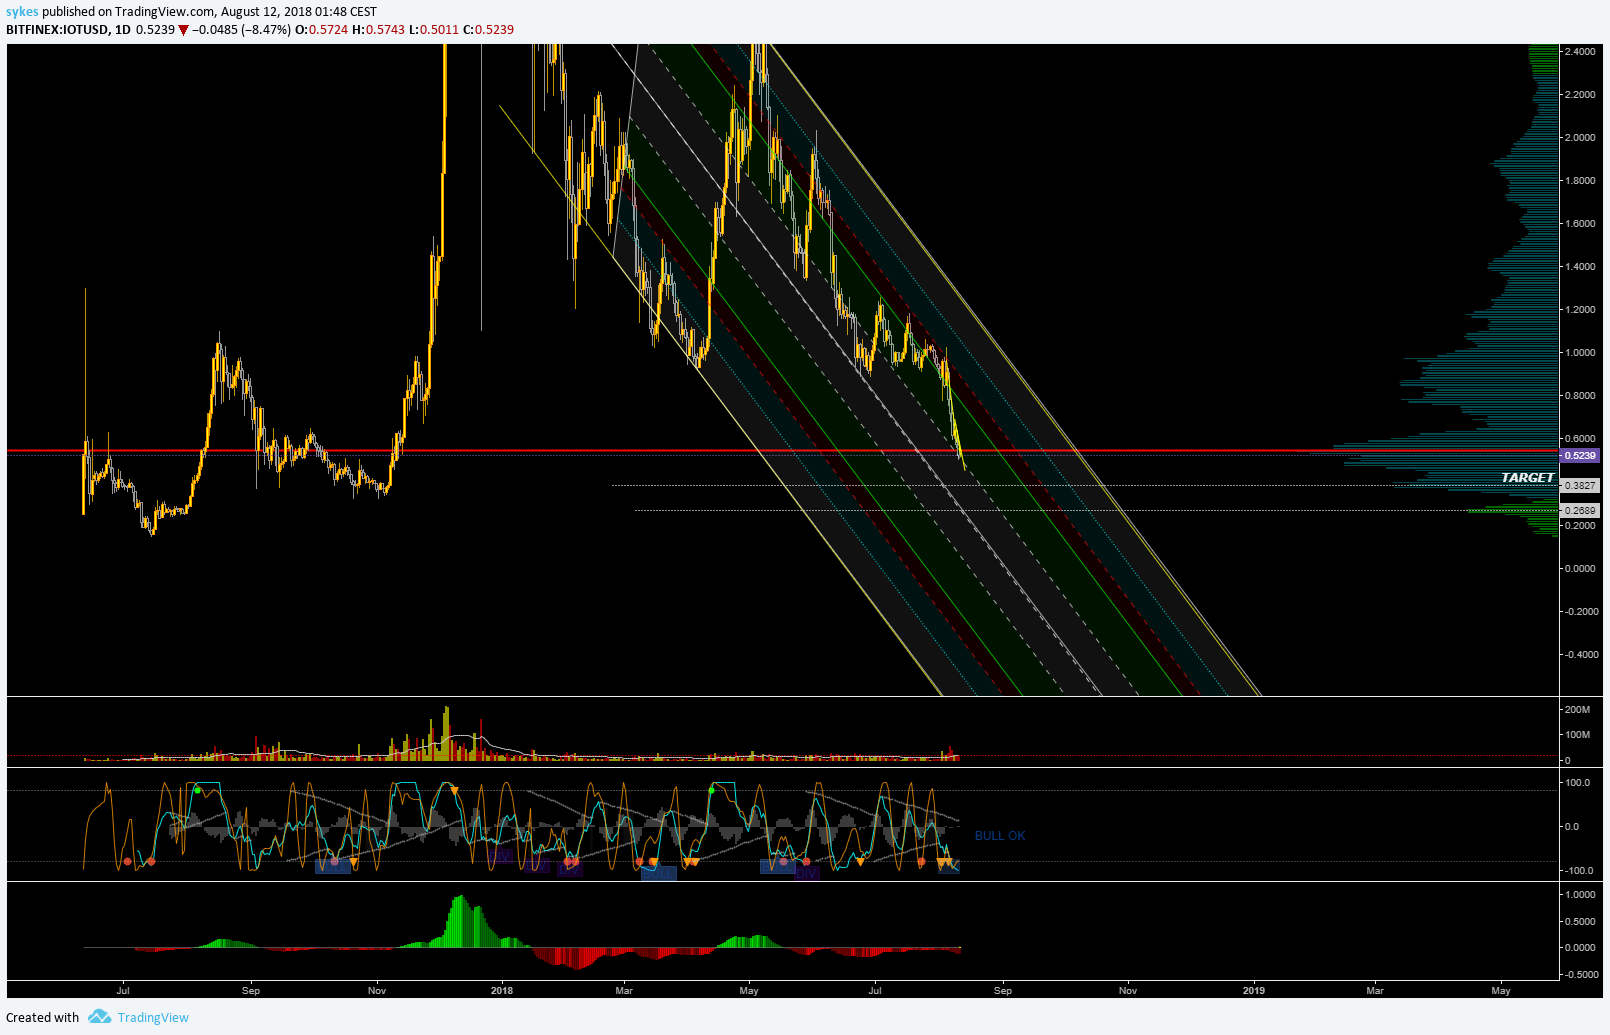Select the BITFINEX:IOTUSD symbol label

click(x=57, y=30)
